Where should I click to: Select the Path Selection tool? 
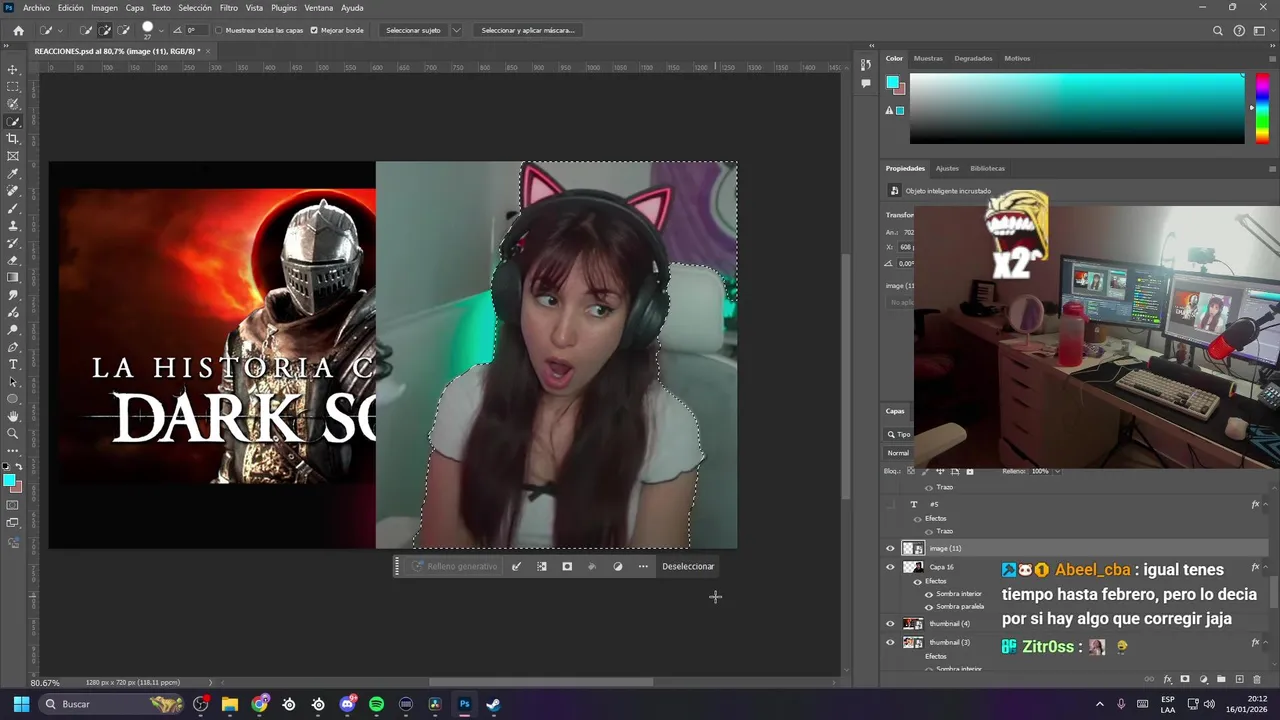pyautogui.click(x=13, y=382)
